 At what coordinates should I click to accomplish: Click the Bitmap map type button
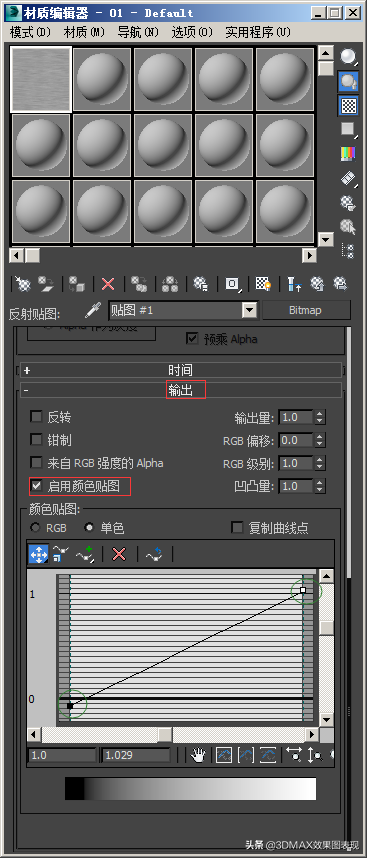(x=305, y=310)
